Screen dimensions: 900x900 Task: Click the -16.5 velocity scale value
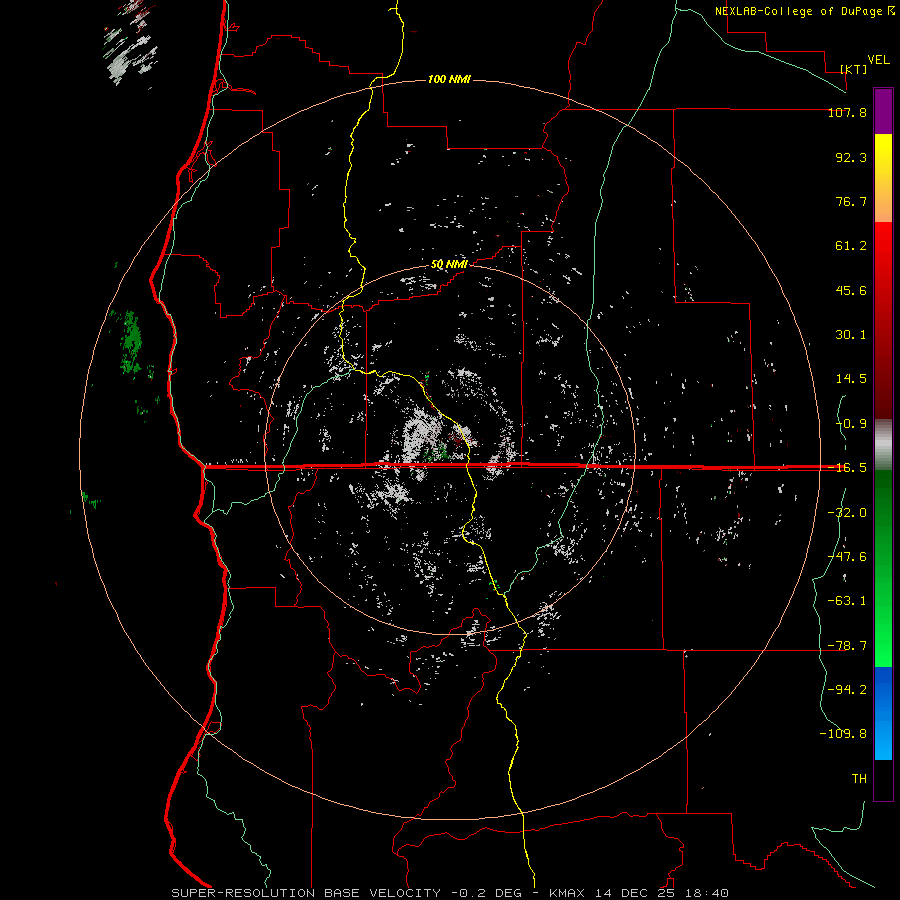coord(847,468)
